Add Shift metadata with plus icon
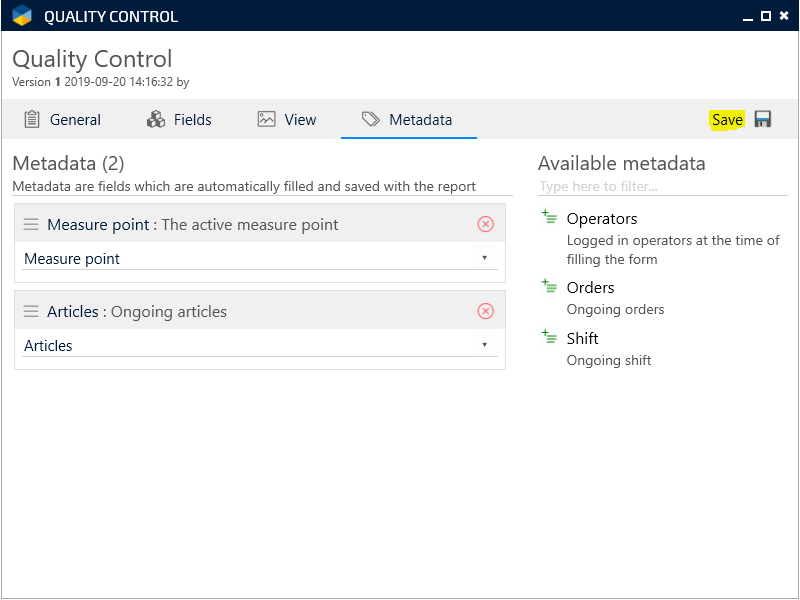This screenshot has height=600, width=800. click(549, 337)
